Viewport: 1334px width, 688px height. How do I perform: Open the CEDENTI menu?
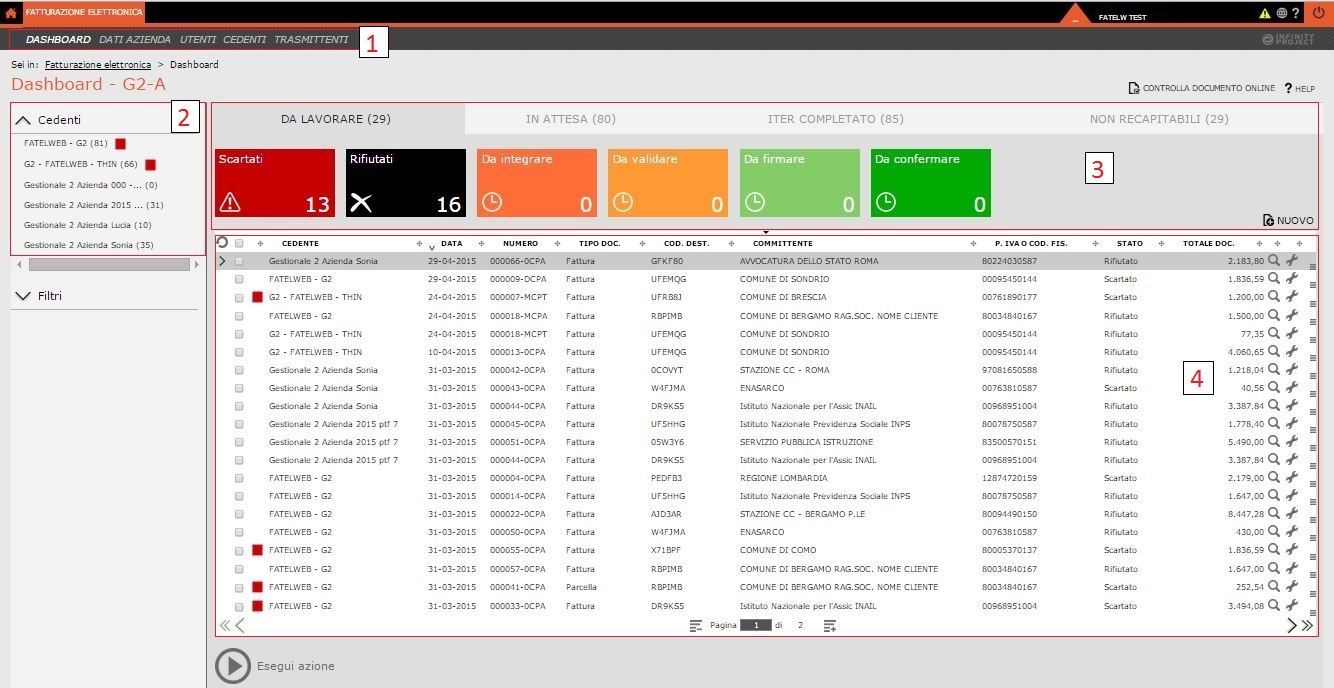pos(244,40)
